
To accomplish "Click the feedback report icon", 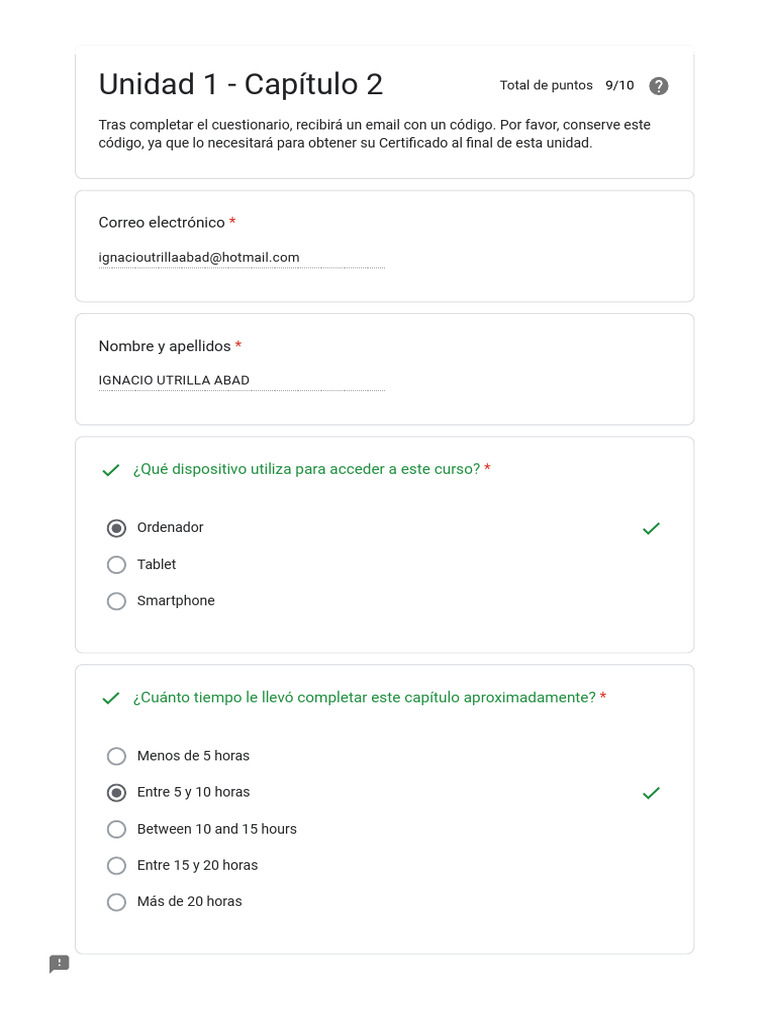I will coord(60,964).
